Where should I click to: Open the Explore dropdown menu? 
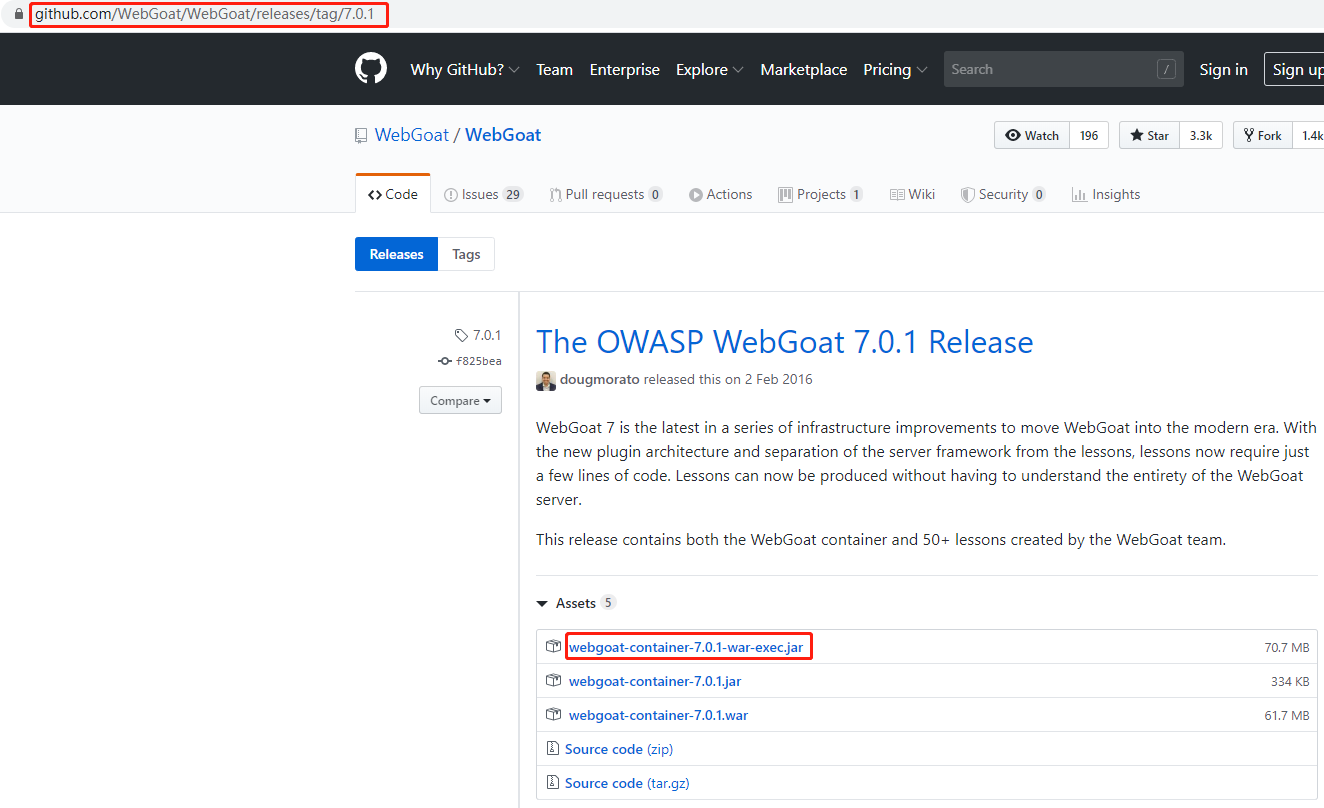[709, 69]
